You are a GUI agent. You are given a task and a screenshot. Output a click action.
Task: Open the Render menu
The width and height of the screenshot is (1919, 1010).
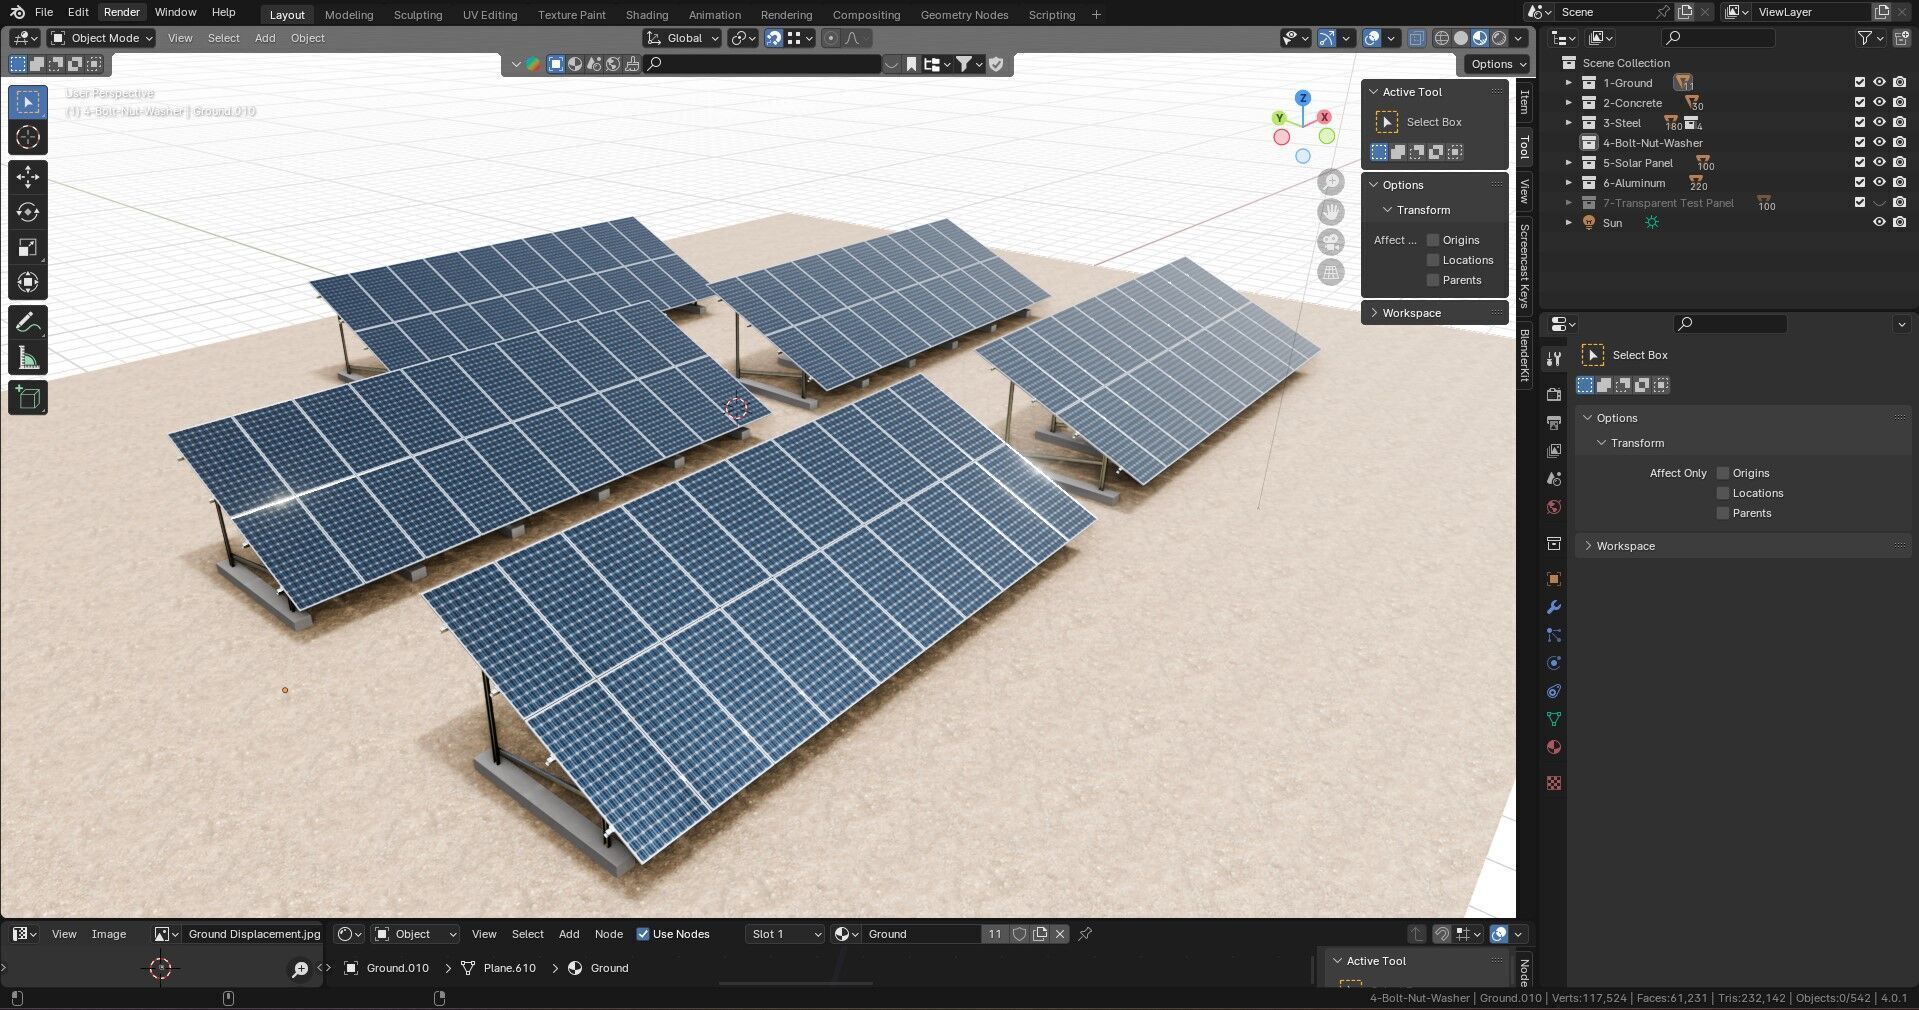122,12
